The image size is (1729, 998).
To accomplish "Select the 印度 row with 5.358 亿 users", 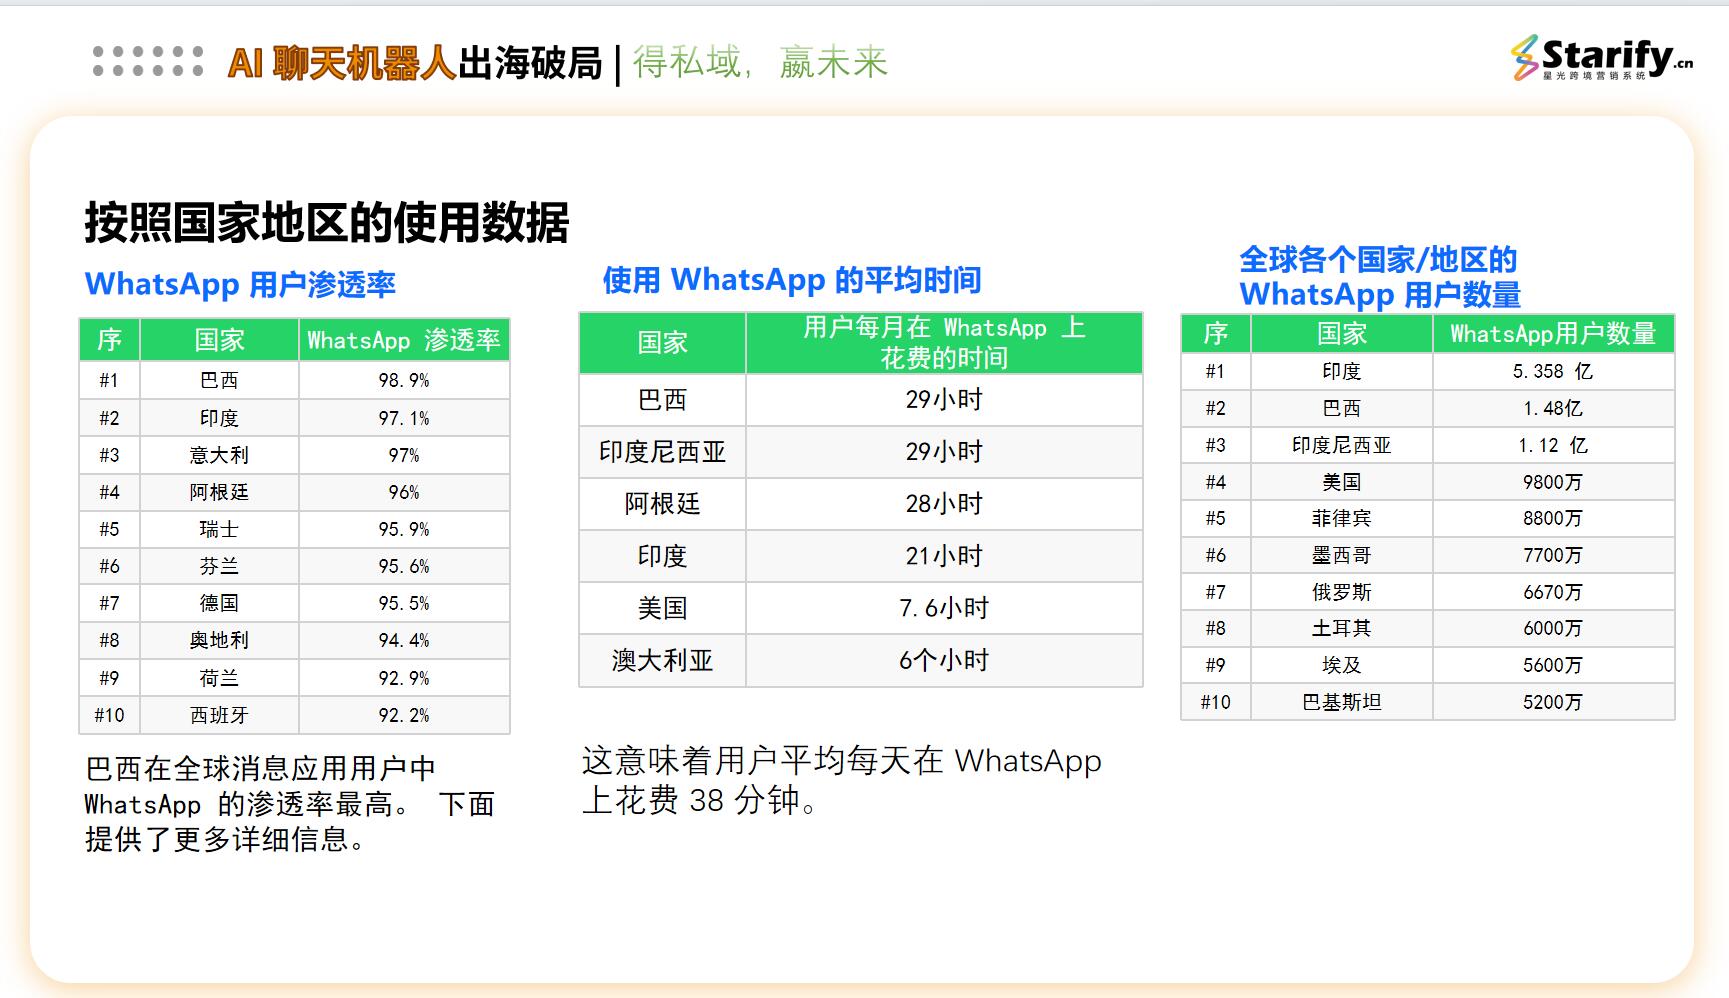I will [1430, 371].
